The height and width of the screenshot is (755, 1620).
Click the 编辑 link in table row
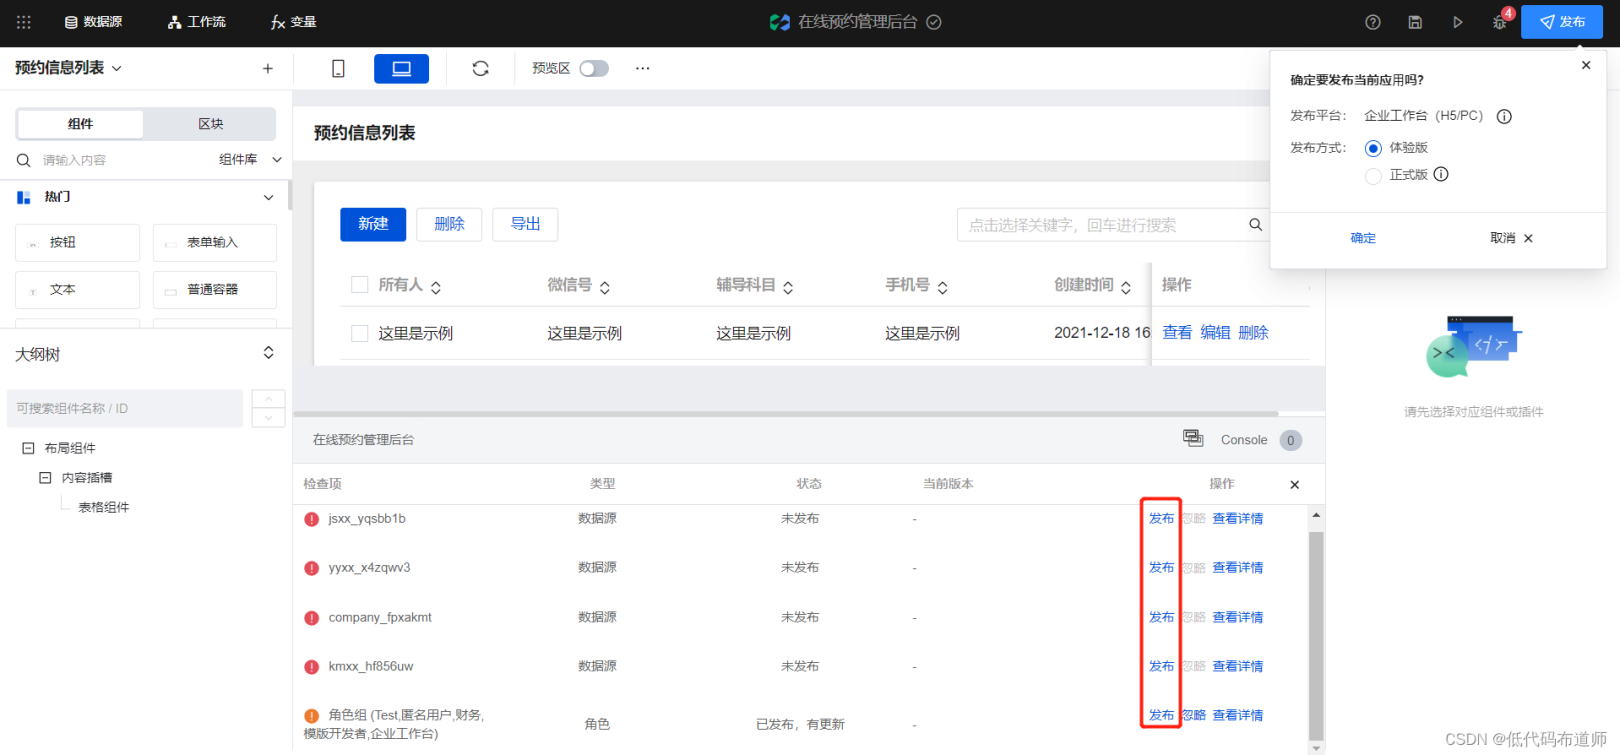coord(1215,333)
